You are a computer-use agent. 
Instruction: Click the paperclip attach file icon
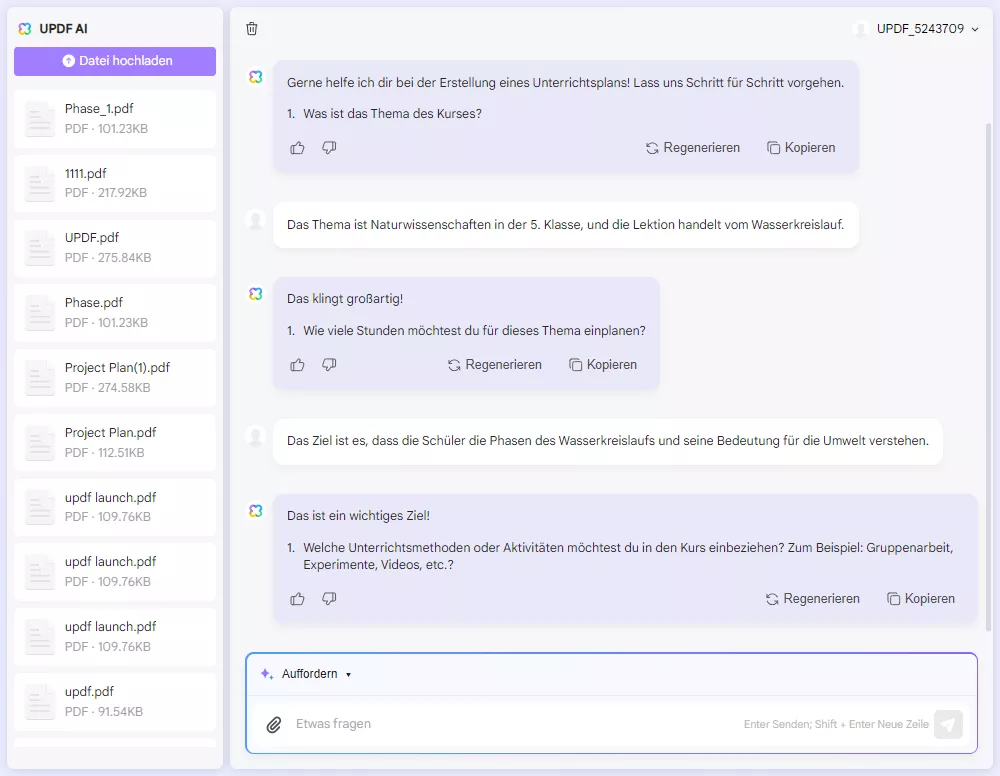[274, 724]
